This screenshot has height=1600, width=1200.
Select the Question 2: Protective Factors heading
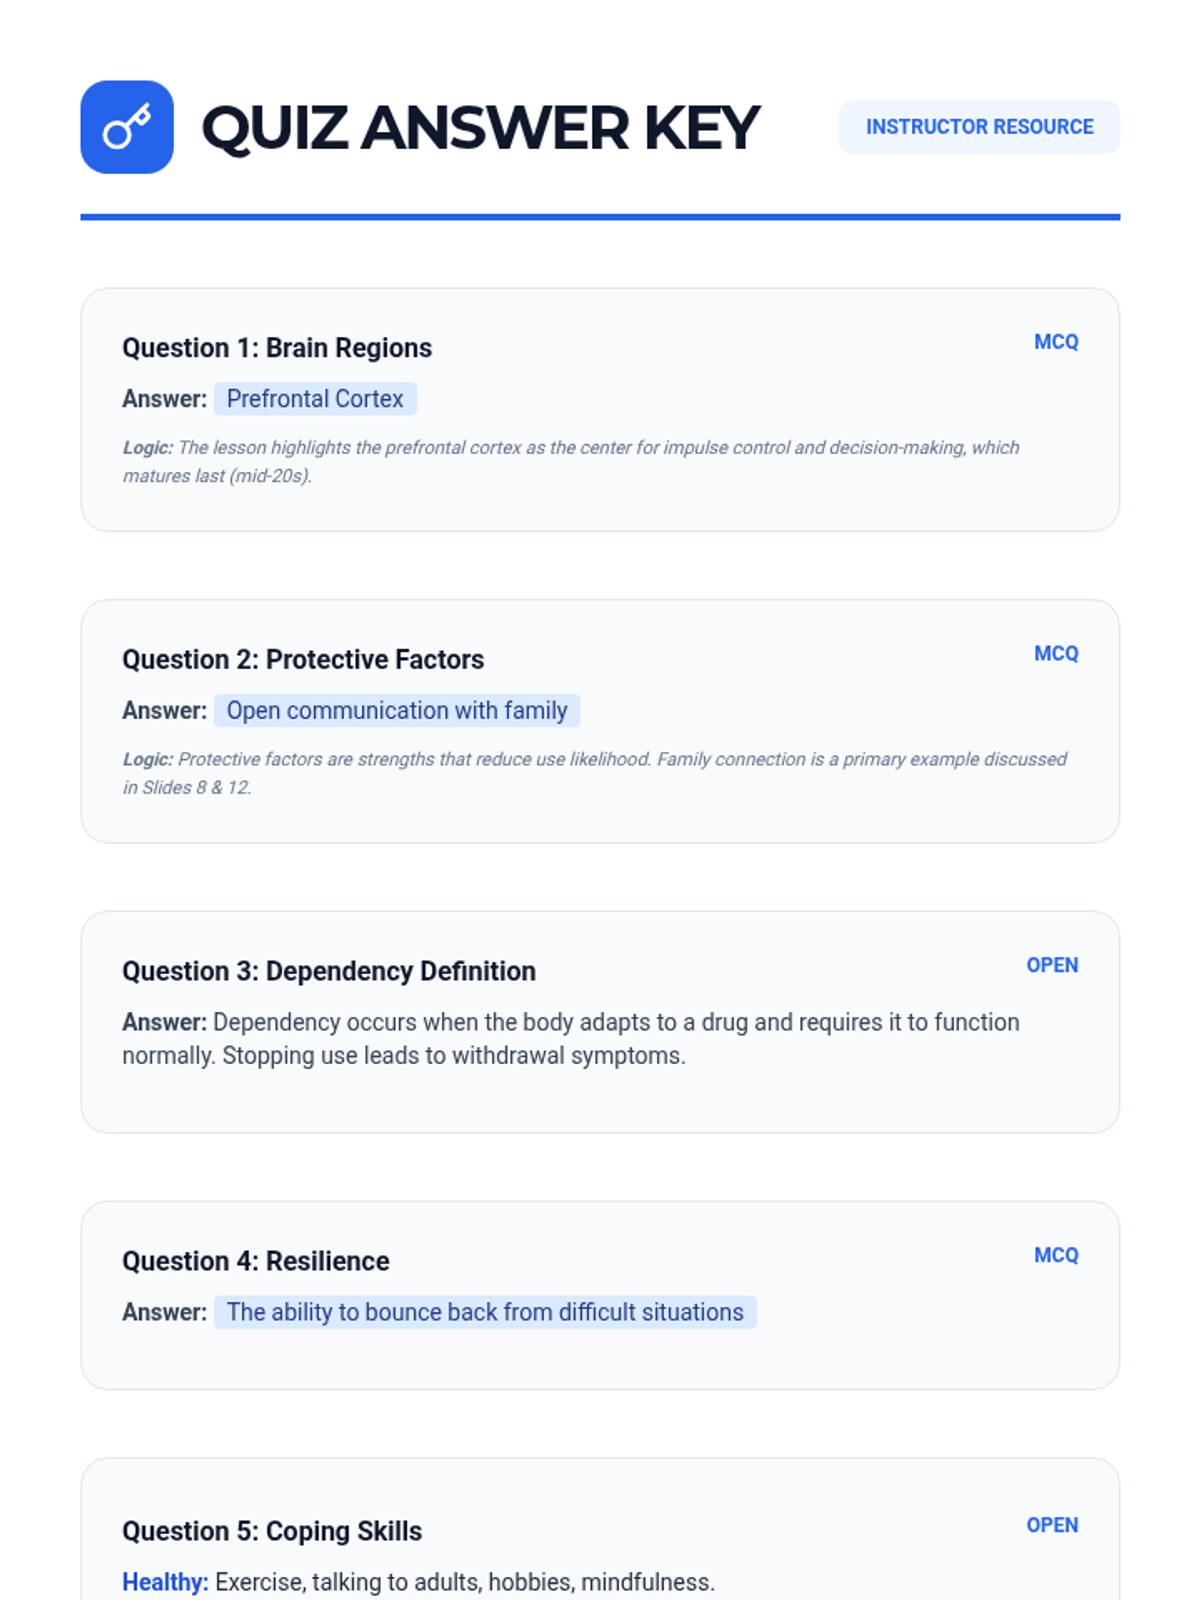(303, 660)
